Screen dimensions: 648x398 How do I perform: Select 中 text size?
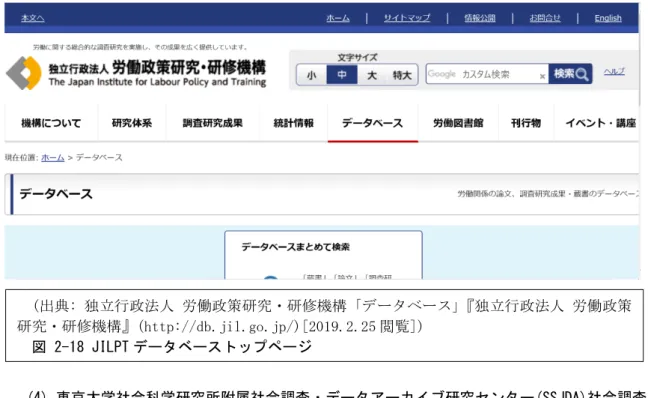(x=342, y=75)
